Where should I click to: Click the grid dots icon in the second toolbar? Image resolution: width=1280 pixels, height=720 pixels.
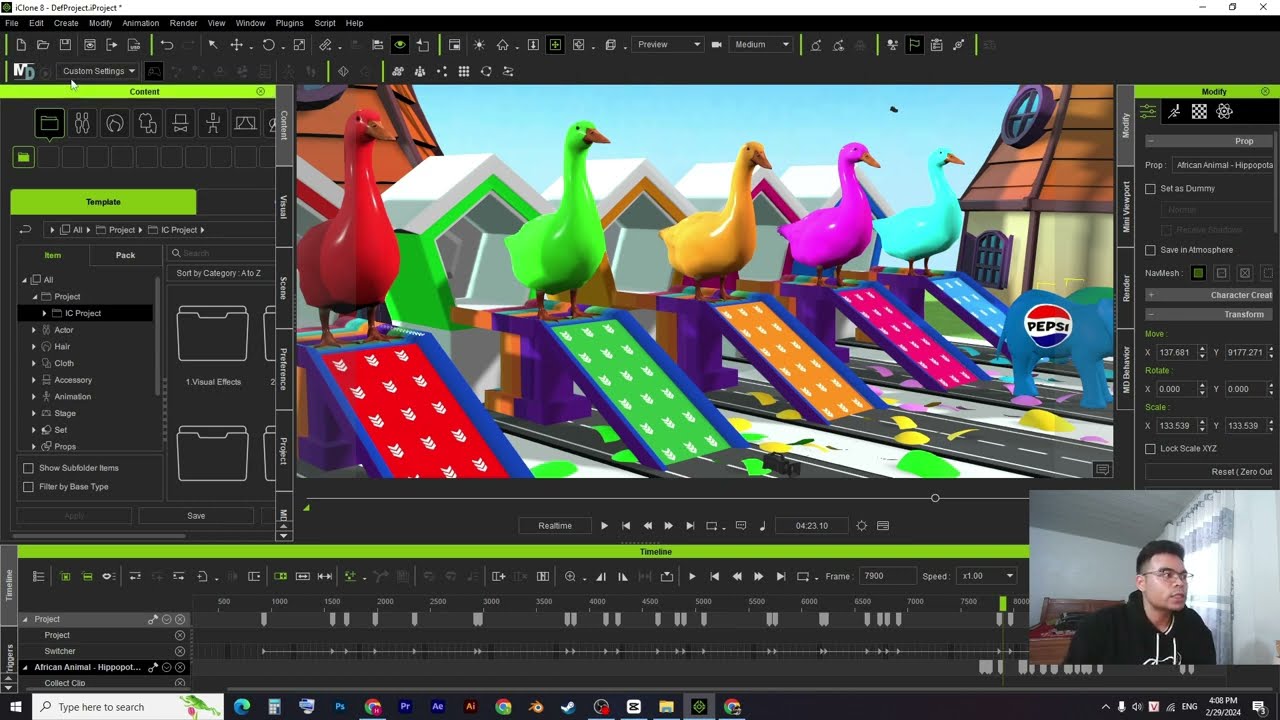pos(464,71)
